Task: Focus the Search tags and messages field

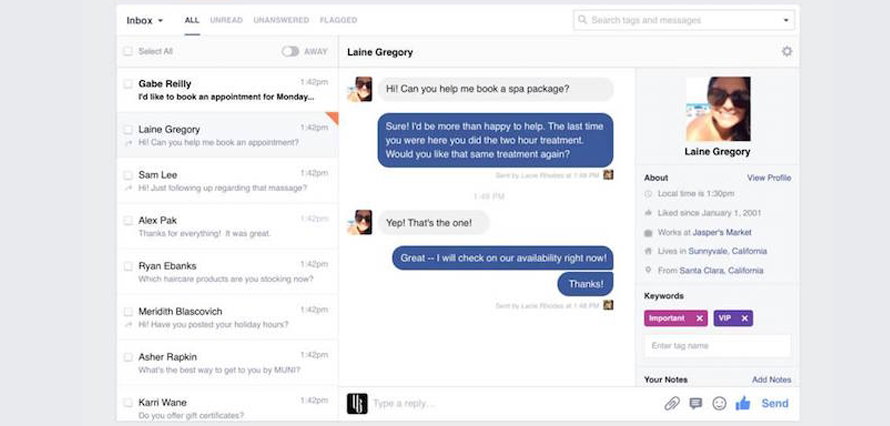Action: pos(684,20)
